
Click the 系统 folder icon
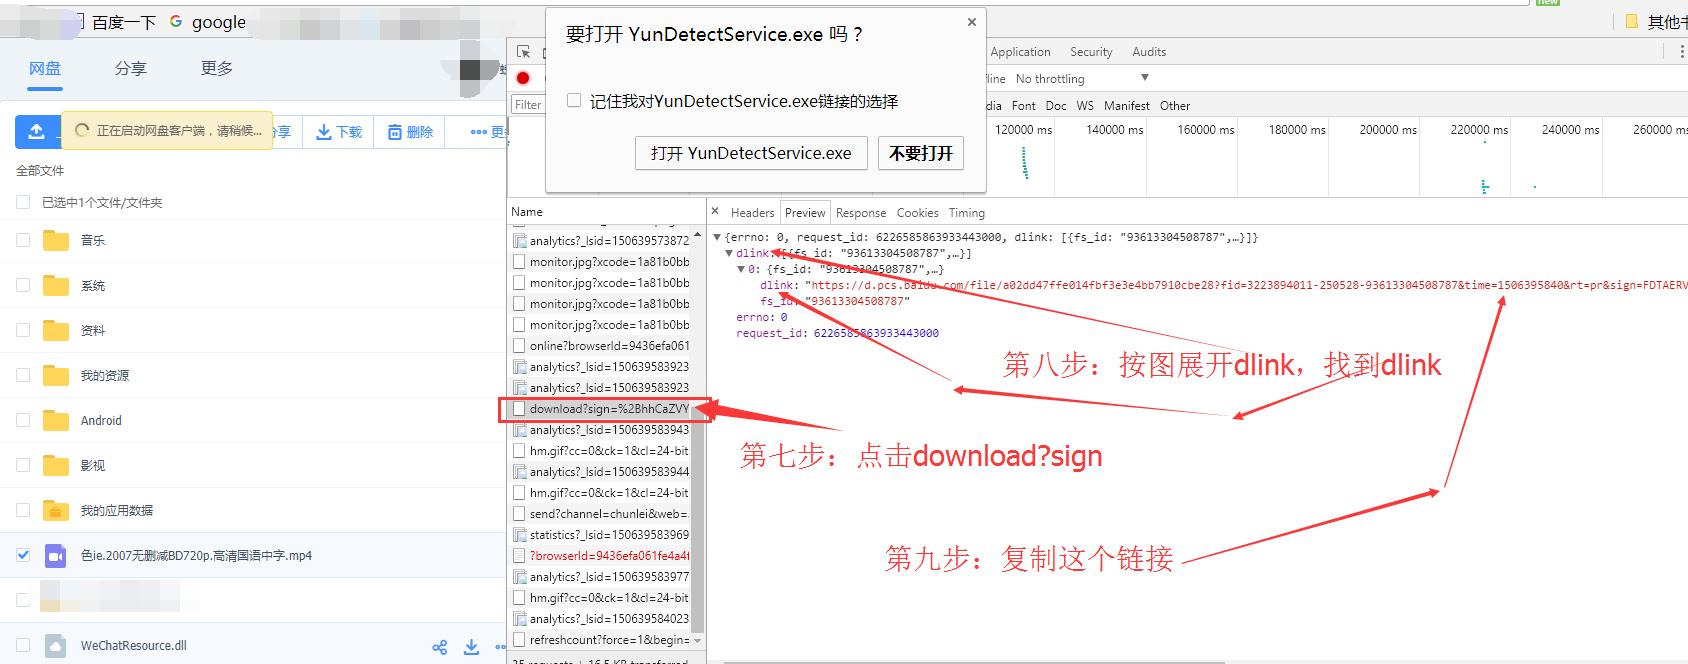56,285
